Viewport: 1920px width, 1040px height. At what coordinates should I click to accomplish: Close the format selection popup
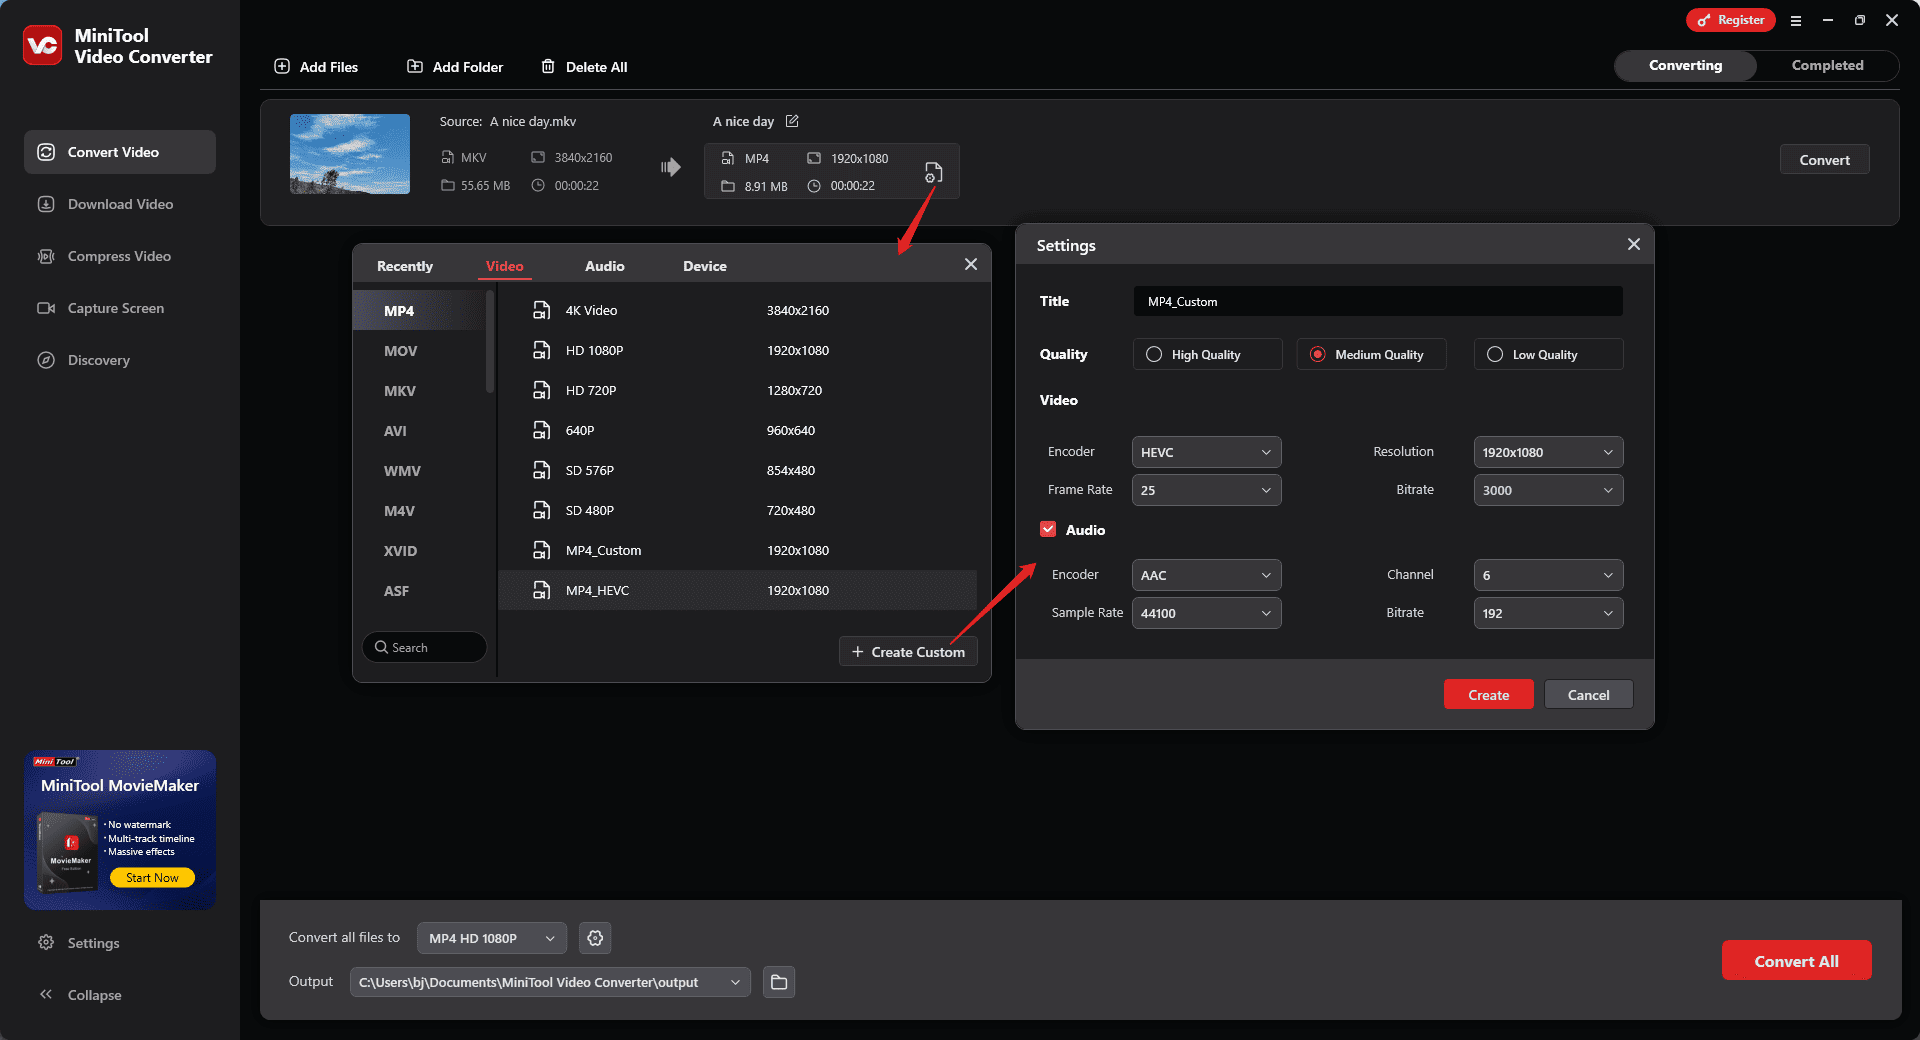click(971, 264)
